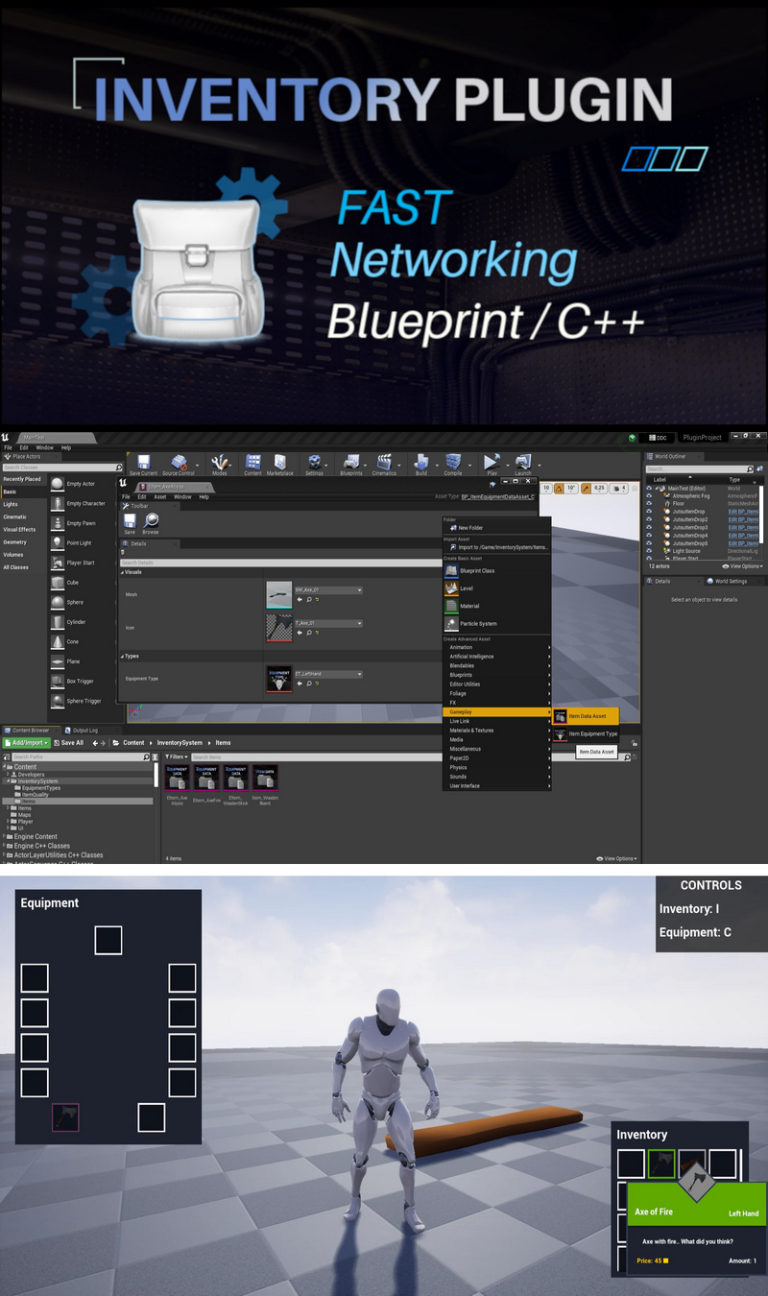The height and width of the screenshot is (1296, 768).
Task: Click the Search Classes input field
Action: pyautogui.click(x=62, y=467)
